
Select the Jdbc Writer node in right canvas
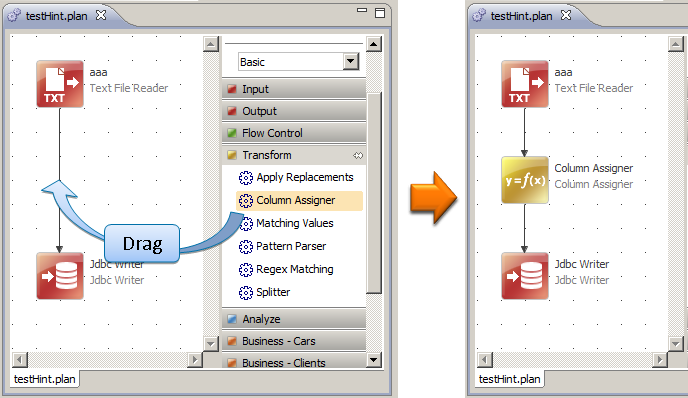(525, 276)
